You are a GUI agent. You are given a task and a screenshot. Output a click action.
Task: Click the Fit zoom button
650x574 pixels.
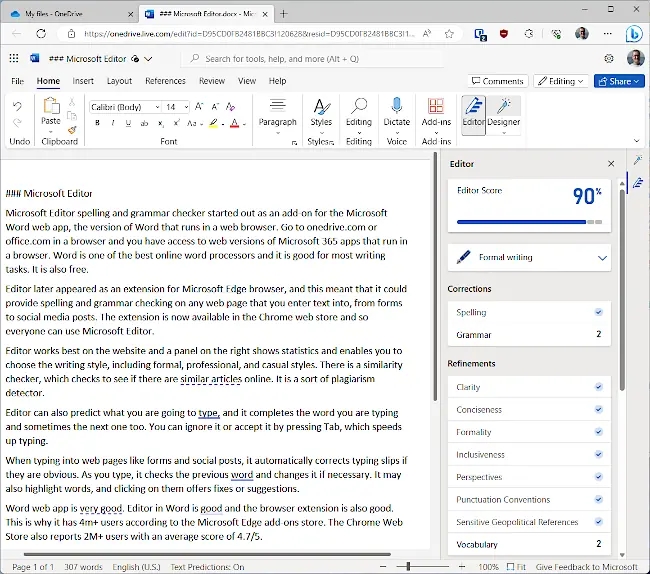pos(516,567)
